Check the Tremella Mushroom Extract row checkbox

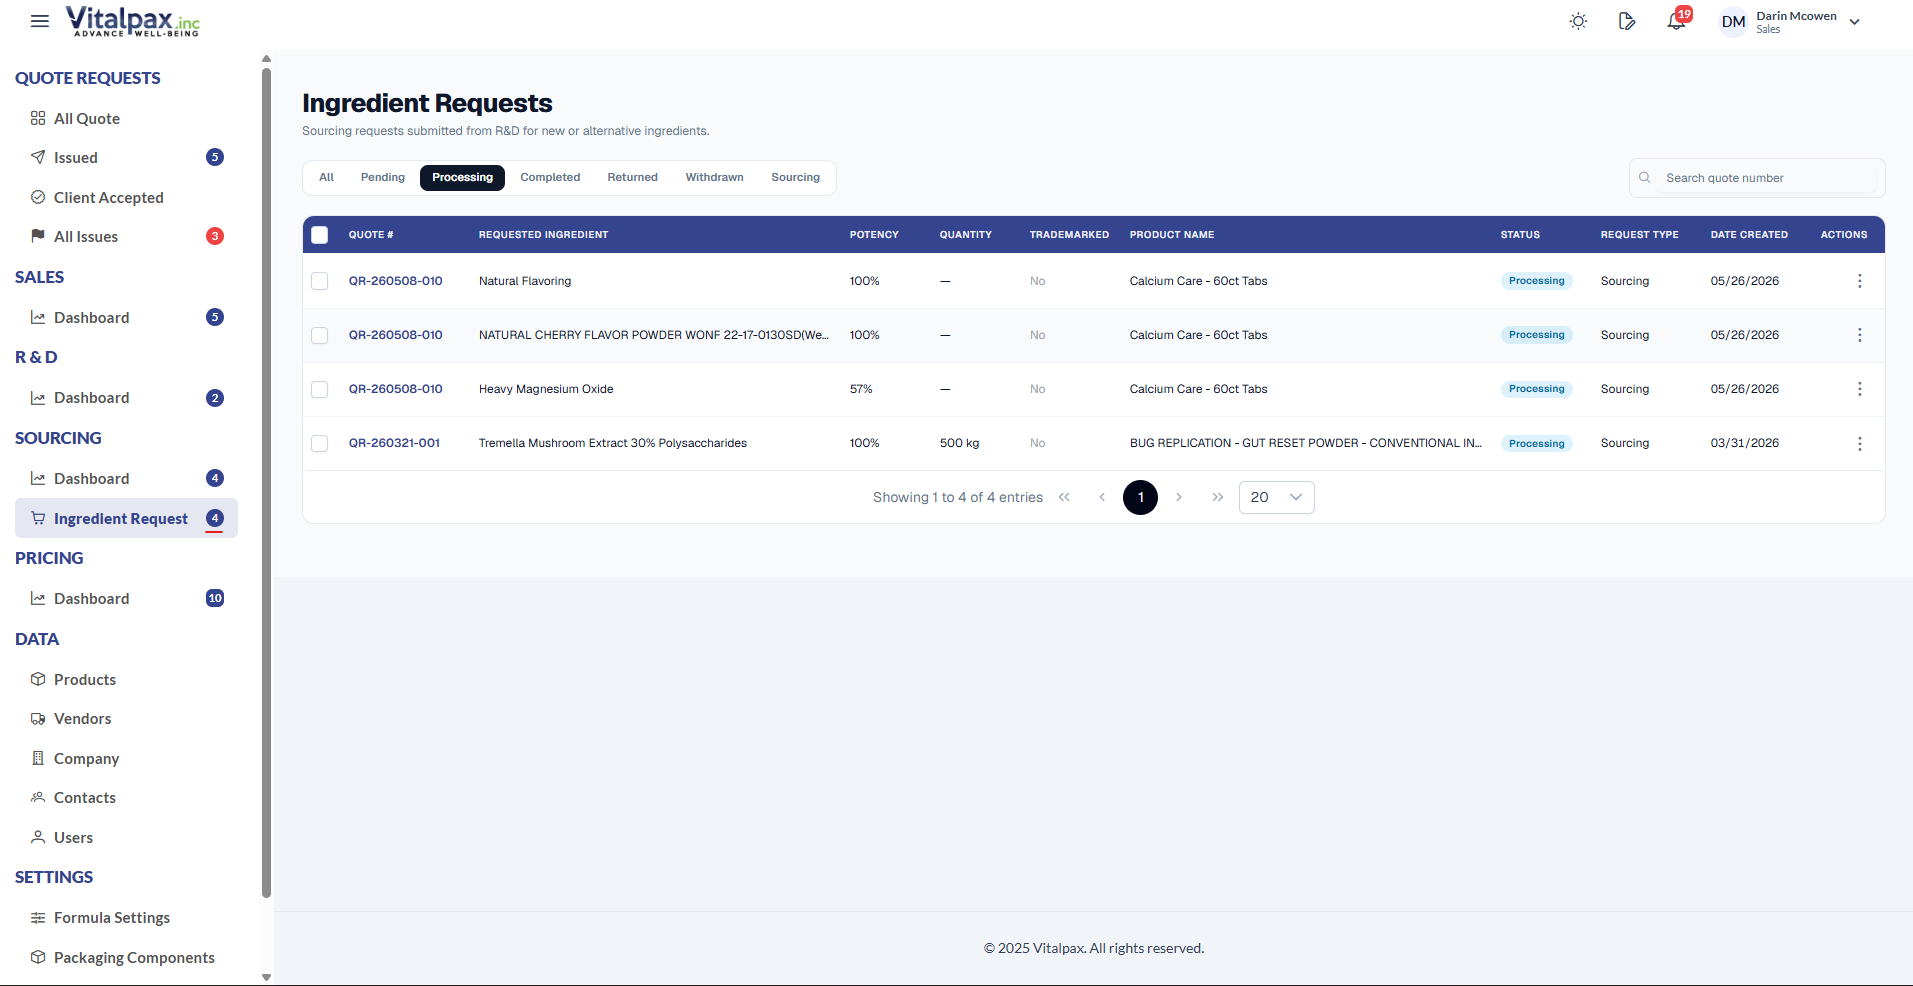coord(320,443)
